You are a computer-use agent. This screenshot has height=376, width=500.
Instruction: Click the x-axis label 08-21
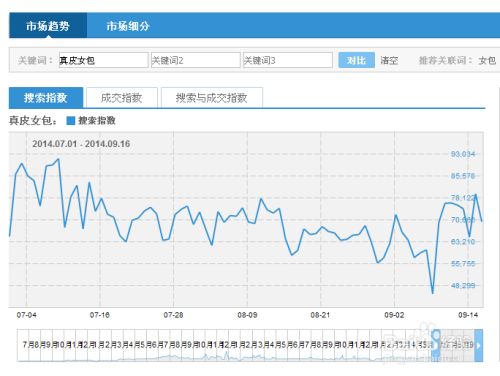pyautogui.click(x=320, y=315)
